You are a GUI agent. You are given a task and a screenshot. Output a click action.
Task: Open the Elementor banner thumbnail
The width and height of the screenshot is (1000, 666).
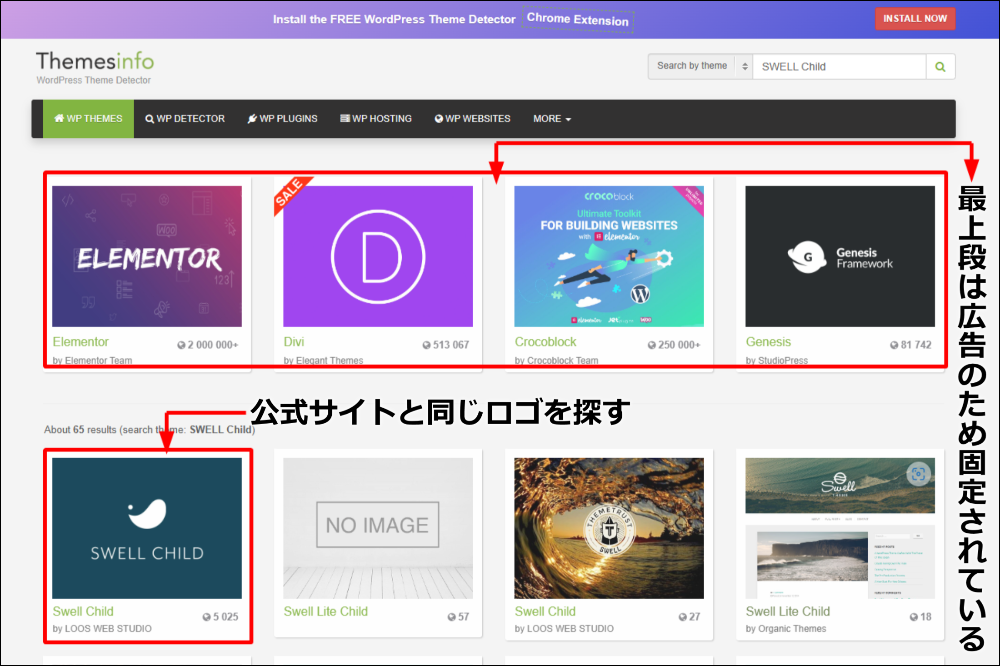[147, 256]
